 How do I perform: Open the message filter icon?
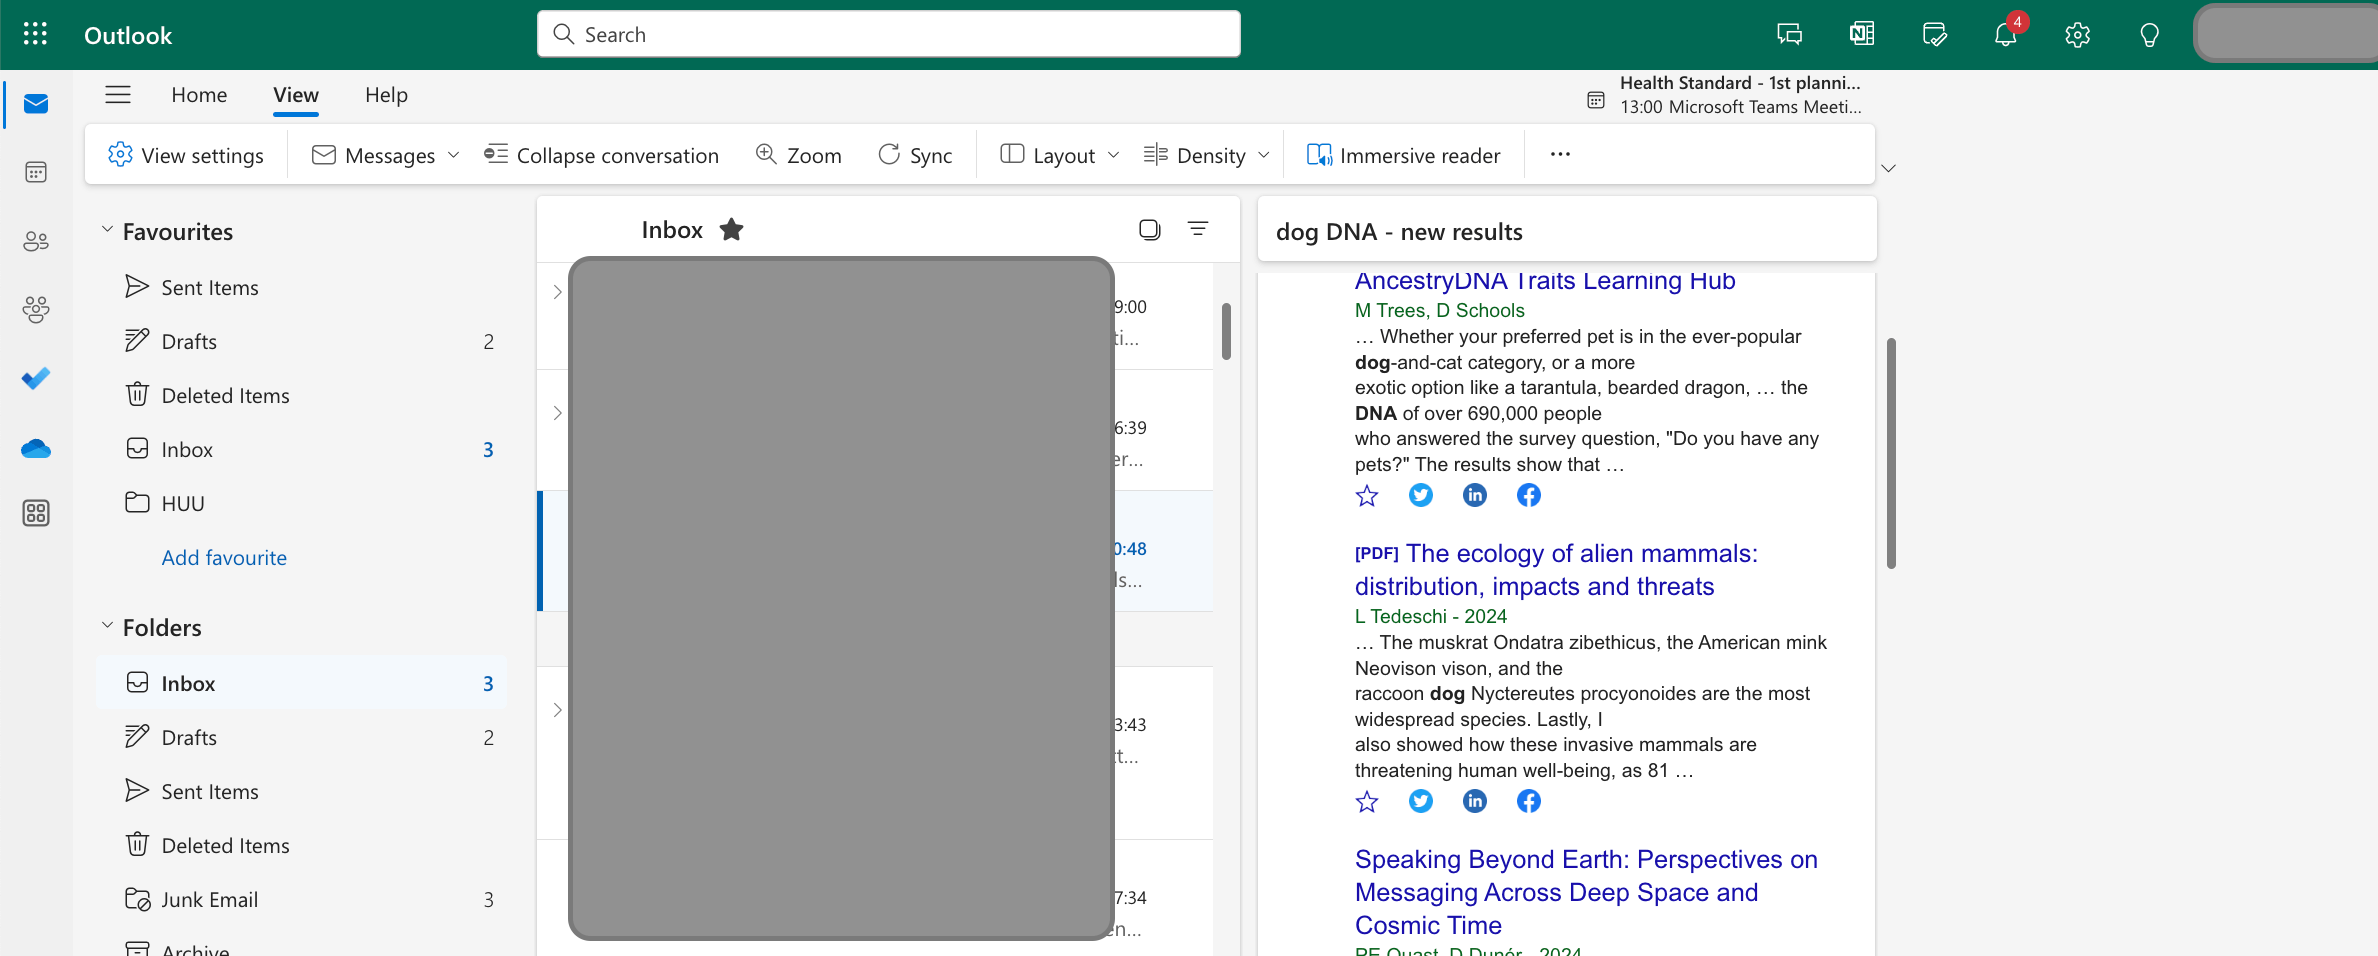click(1197, 229)
